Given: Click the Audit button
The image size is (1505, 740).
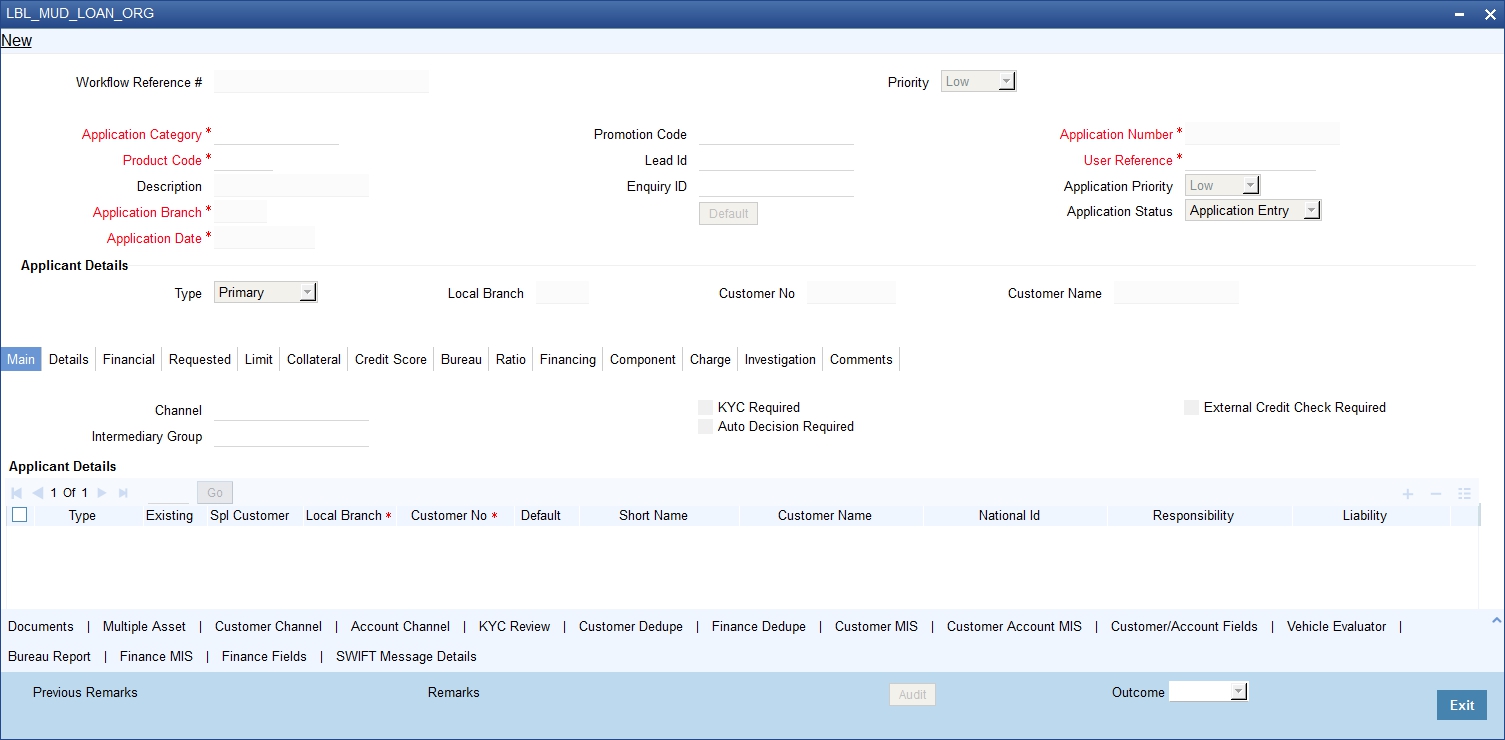Looking at the screenshot, I should pos(912,694).
